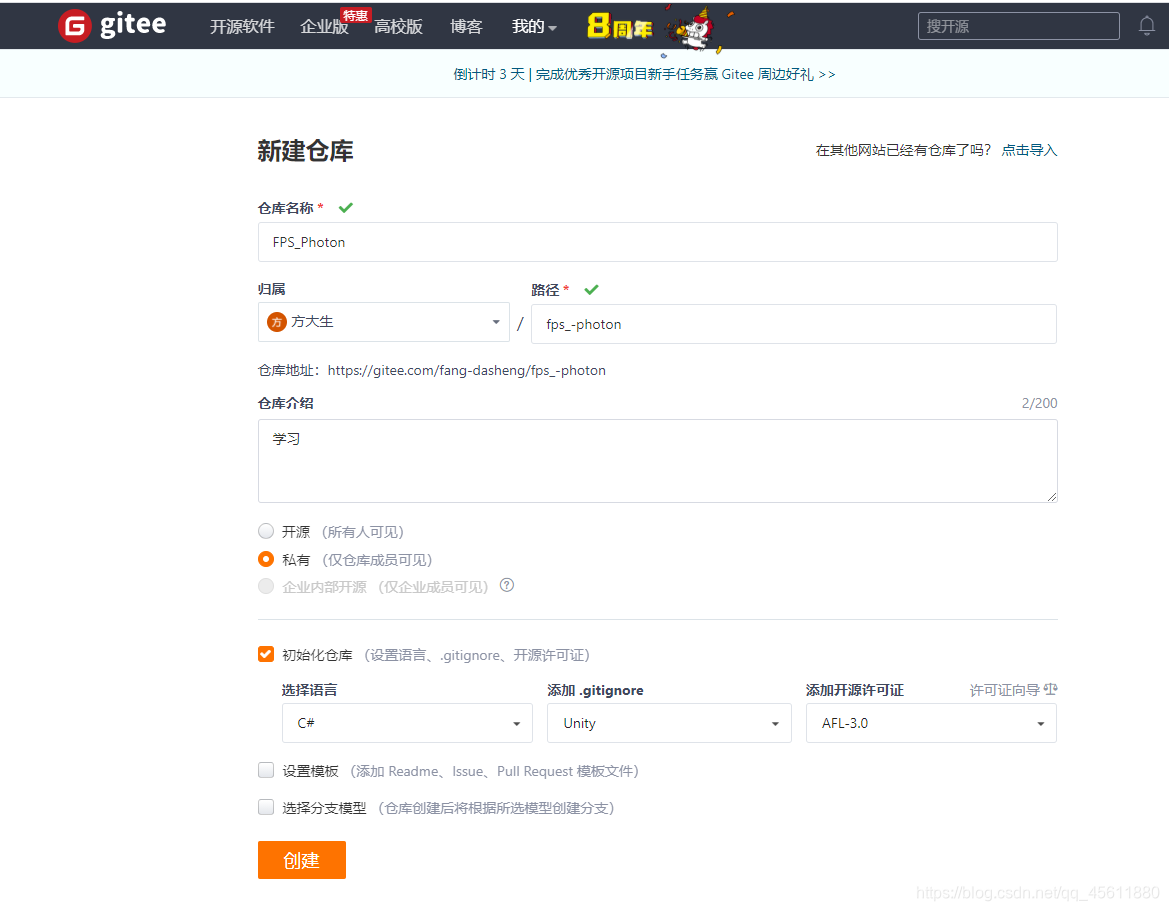This screenshot has height=911, width=1169.
Task: Click the orange 创建 button
Action: tap(302, 860)
